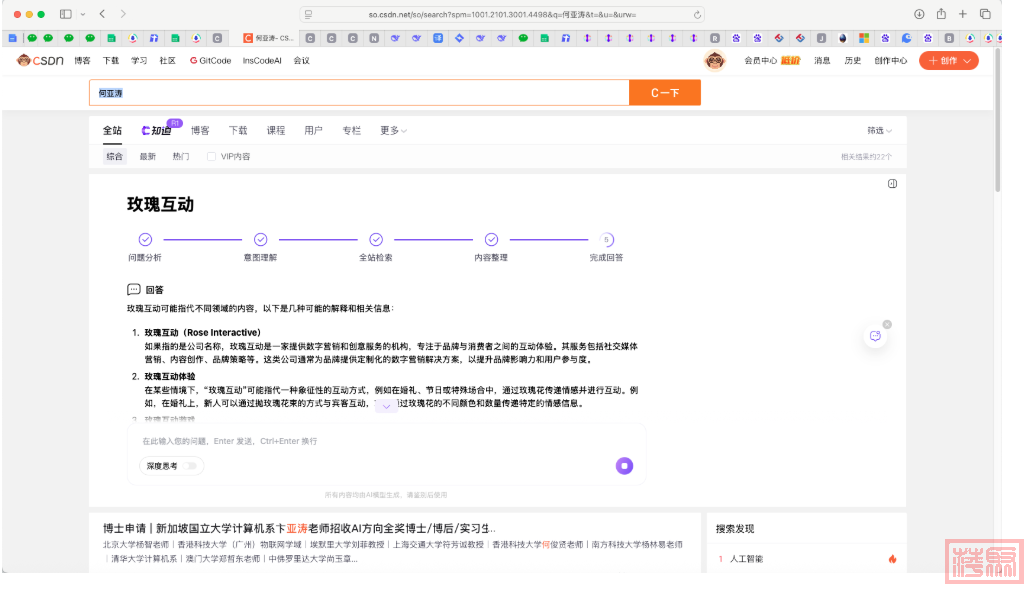Stop AI answer generation with purple button
This screenshot has height=589, width=1030.
[x=624, y=465]
